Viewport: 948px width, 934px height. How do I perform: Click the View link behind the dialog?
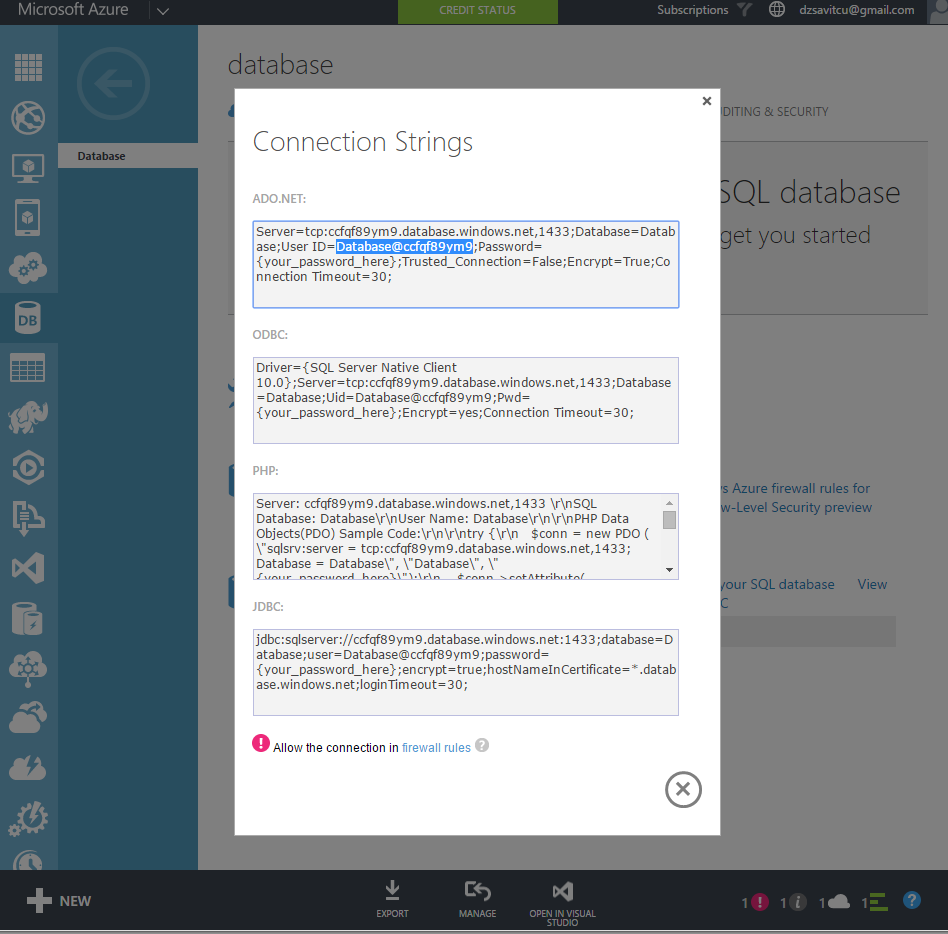[872, 585]
